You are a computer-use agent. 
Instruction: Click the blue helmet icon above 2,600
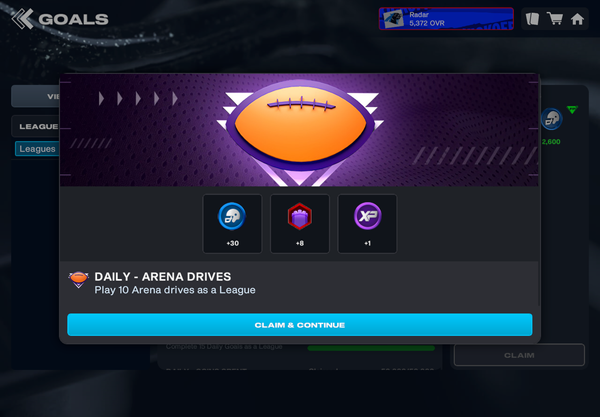coord(551,119)
